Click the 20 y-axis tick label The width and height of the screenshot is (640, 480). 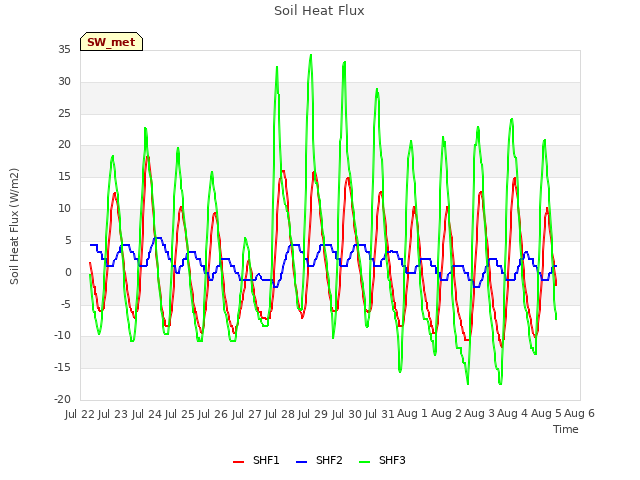(x=64, y=144)
